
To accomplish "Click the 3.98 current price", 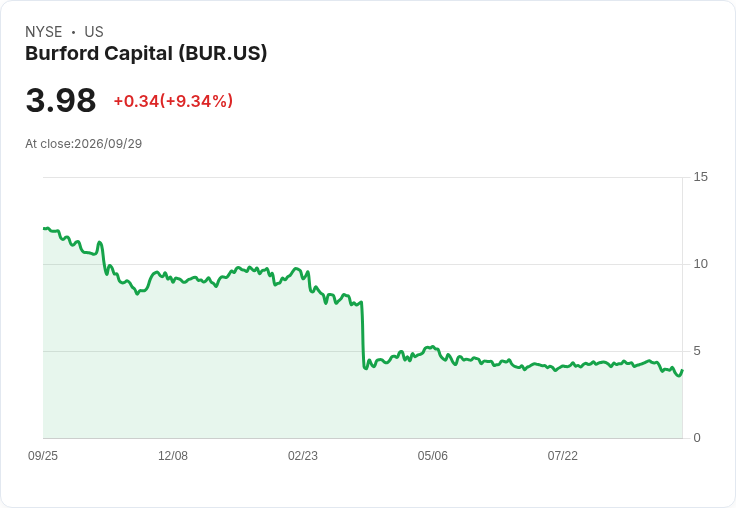I will (x=61, y=100).
